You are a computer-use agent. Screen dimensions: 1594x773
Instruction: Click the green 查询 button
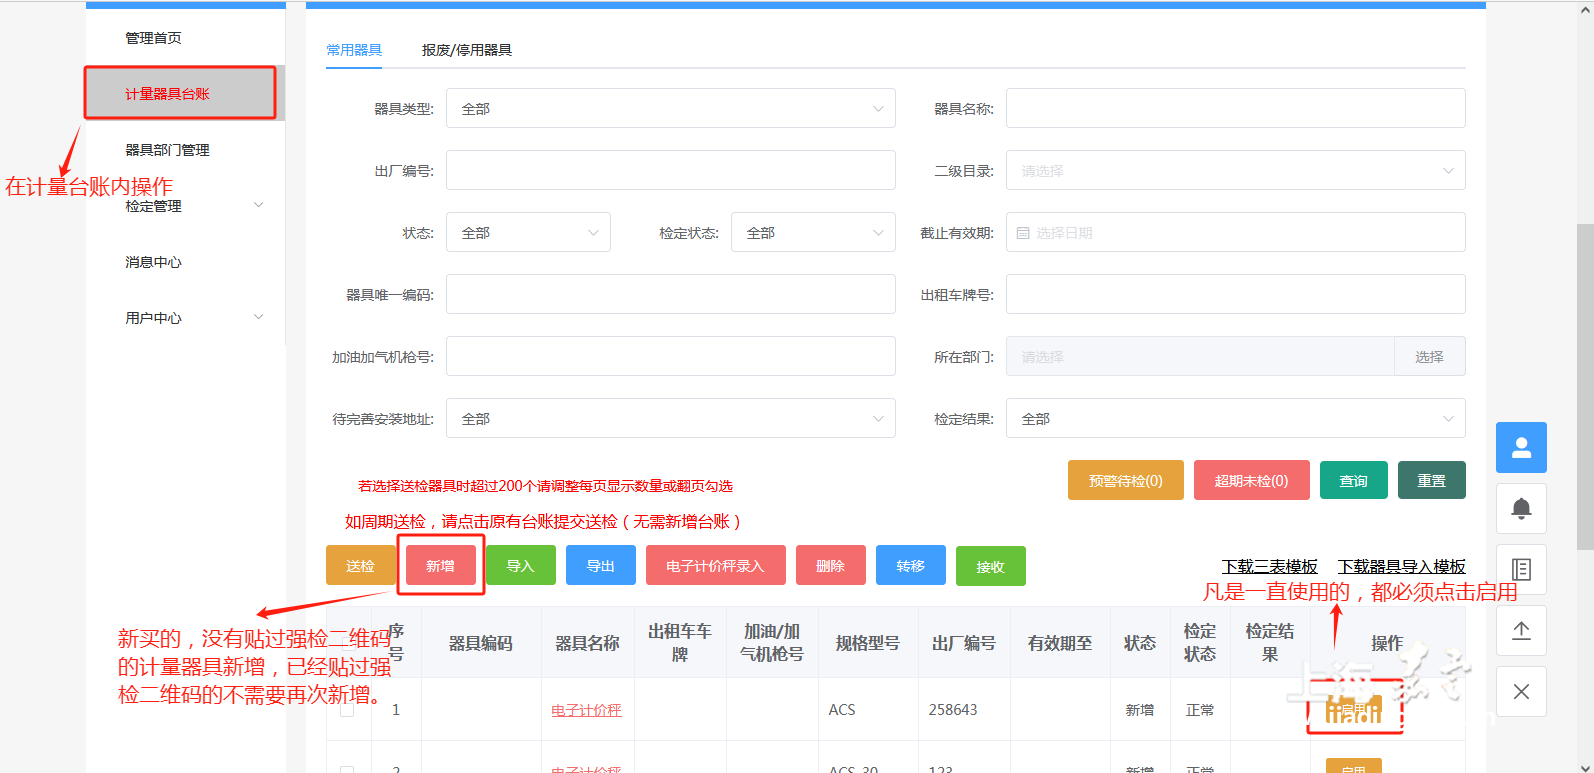click(1353, 481)
